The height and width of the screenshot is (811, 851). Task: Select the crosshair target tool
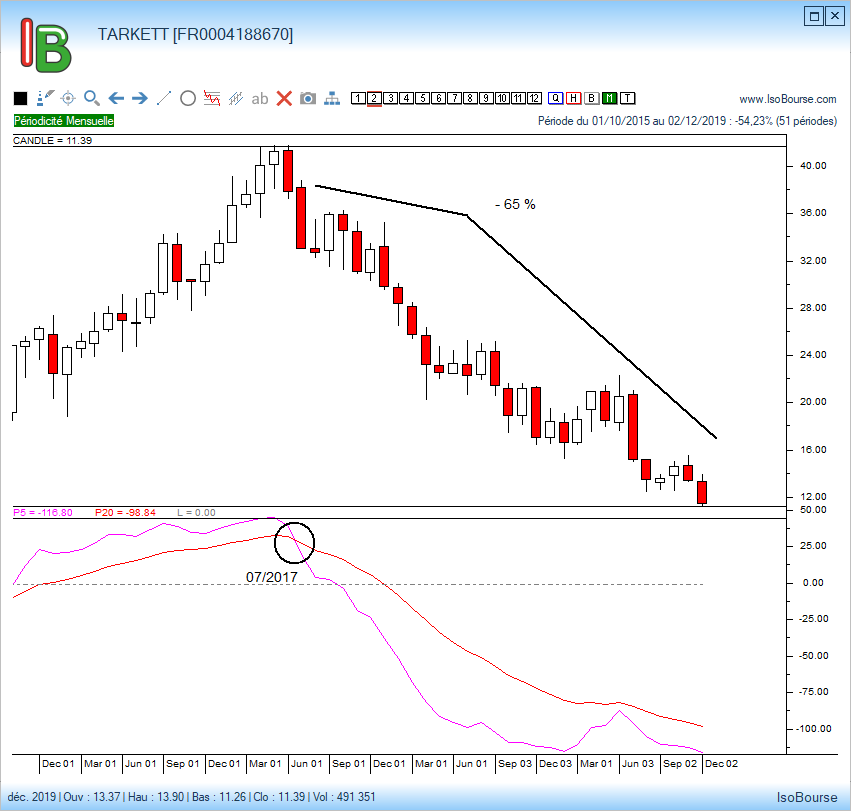click(68, 98)
